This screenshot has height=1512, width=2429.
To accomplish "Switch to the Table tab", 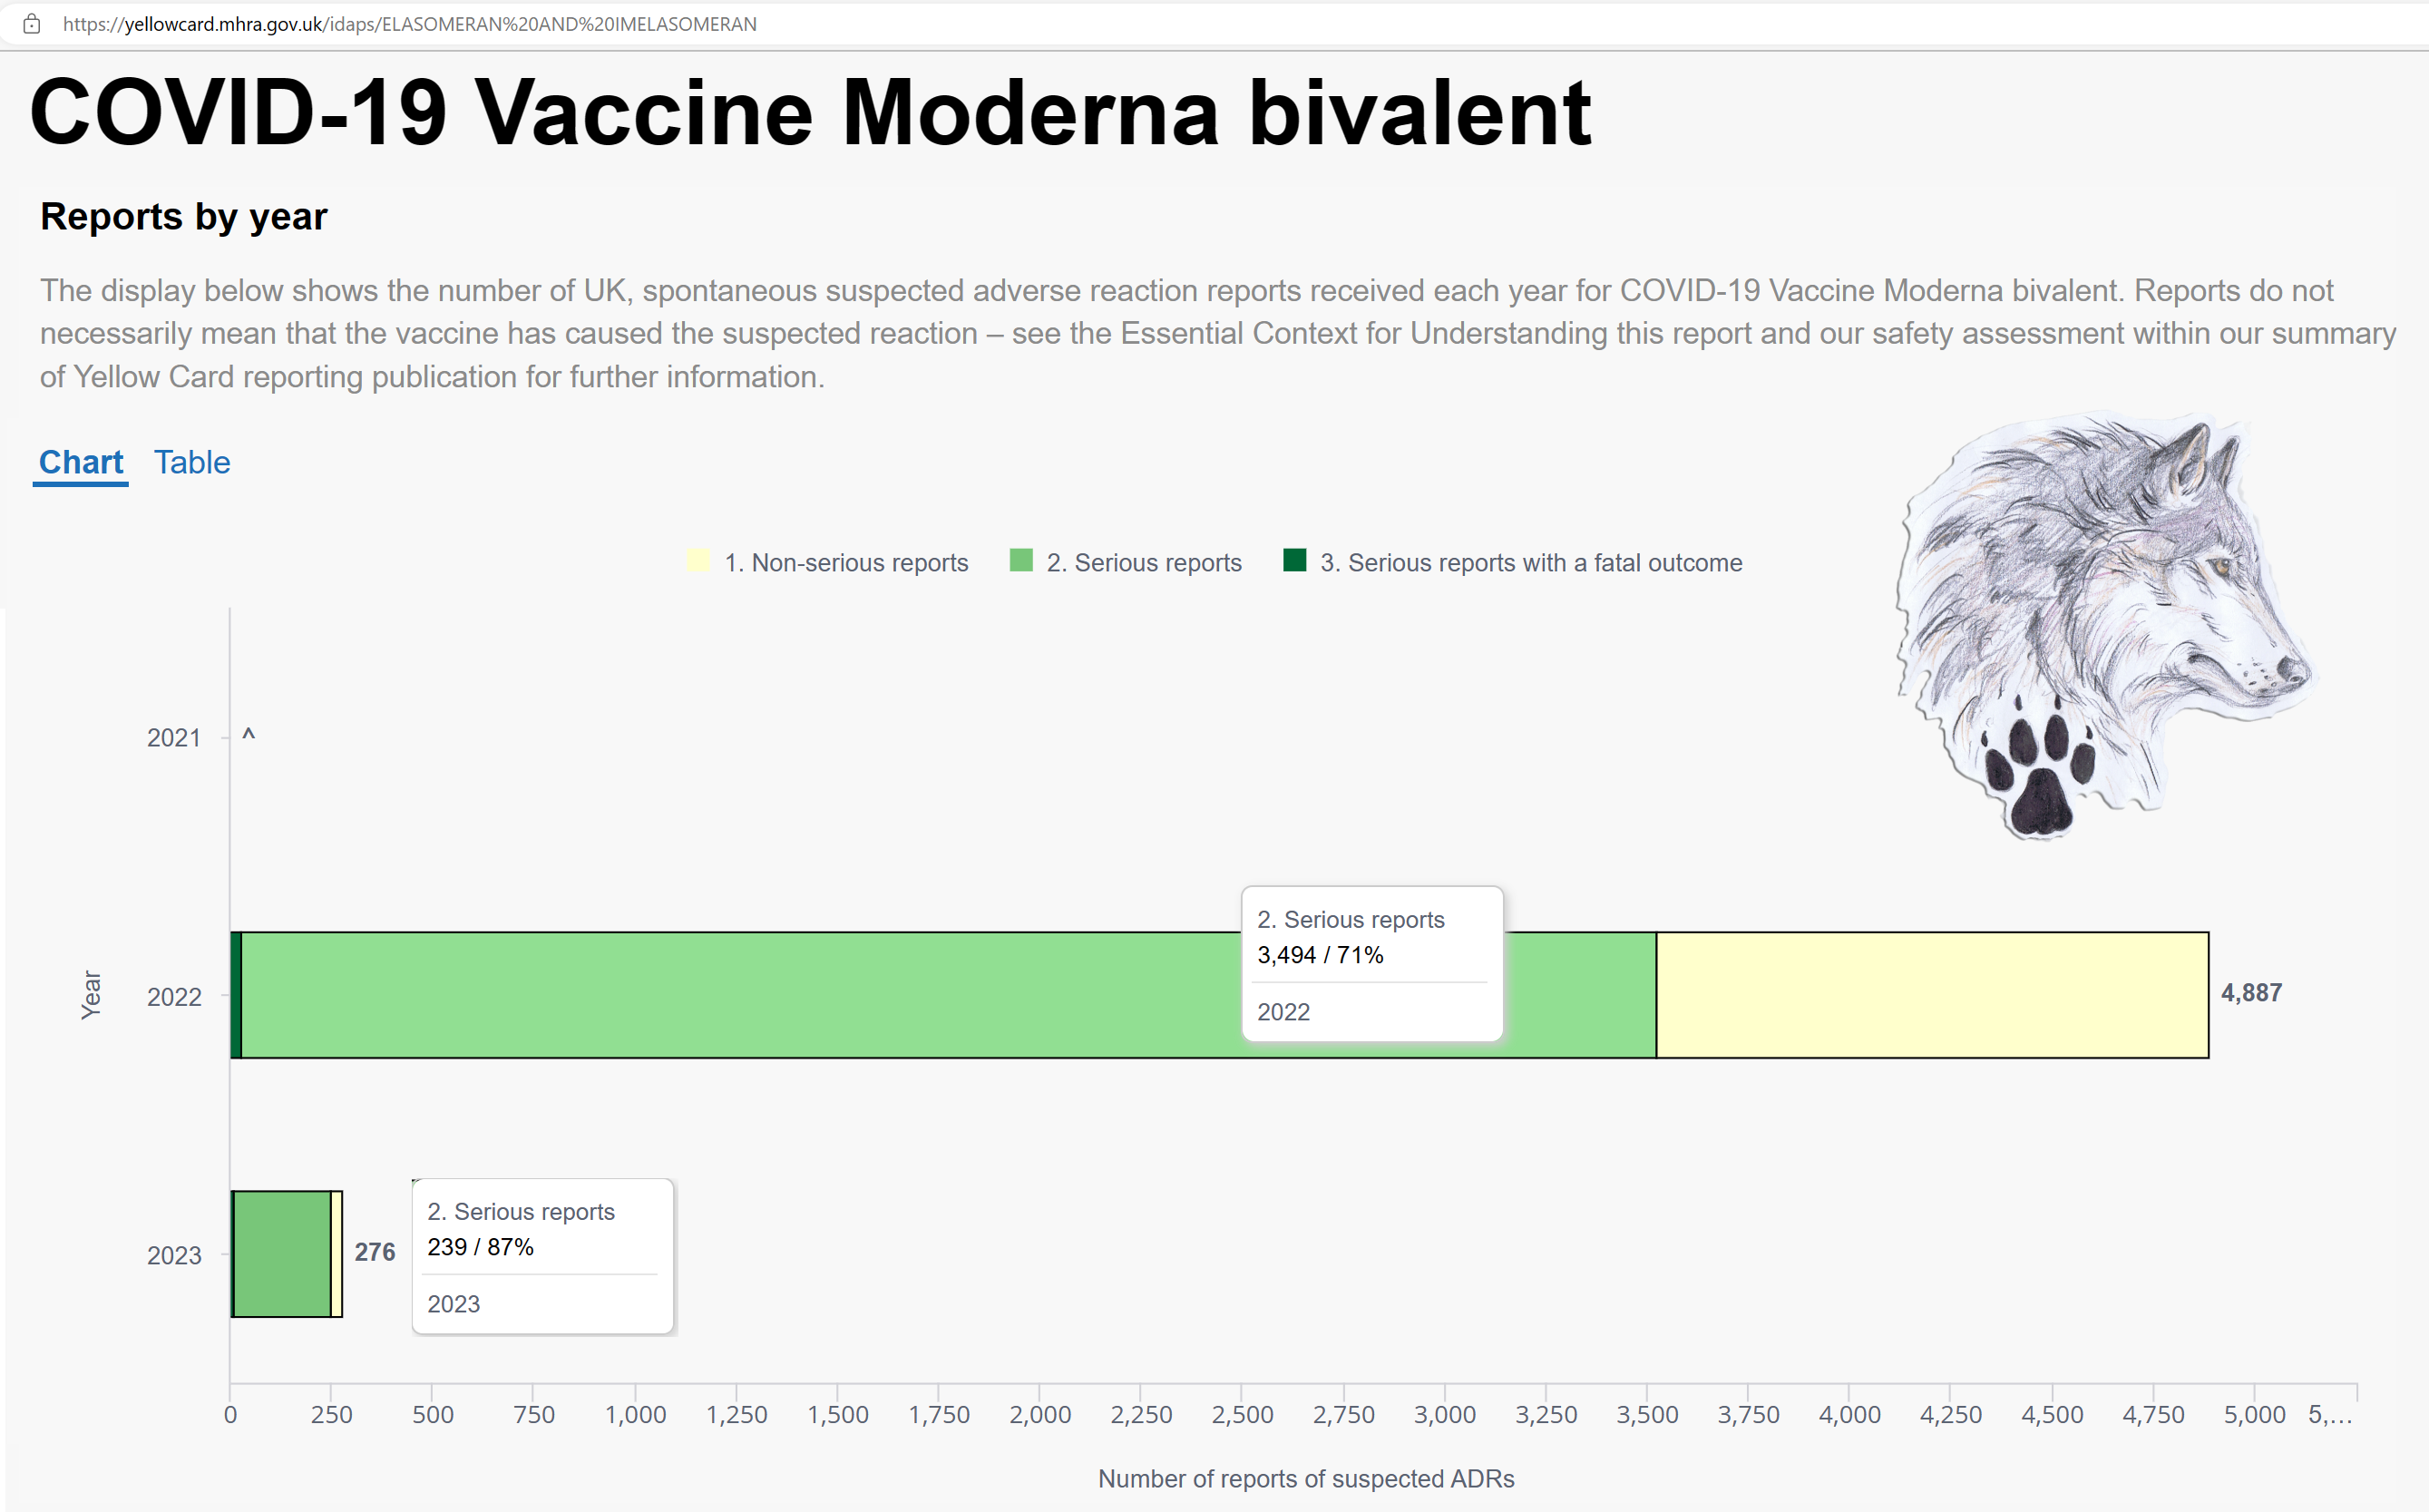I will click(x=192, y=462).
